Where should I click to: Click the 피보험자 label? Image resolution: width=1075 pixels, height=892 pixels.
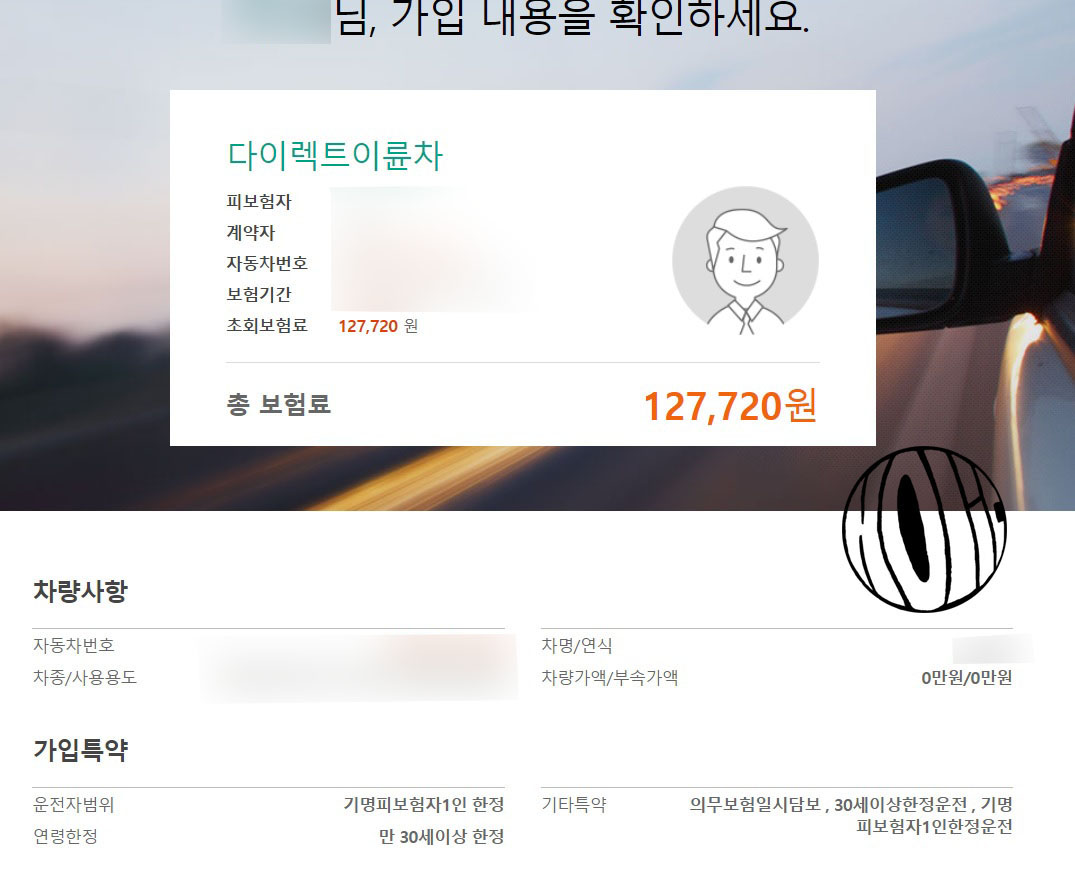pyautogui.click(x=259, y=202)
